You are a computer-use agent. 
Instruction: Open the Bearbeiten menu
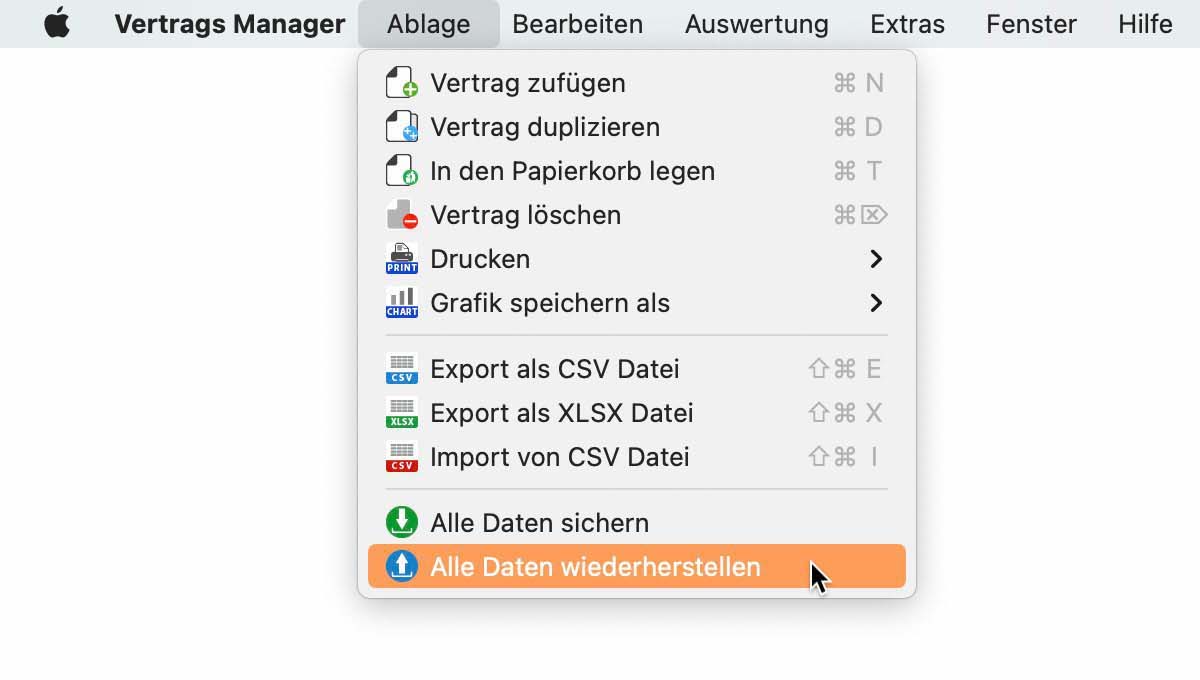coord(577,24)
